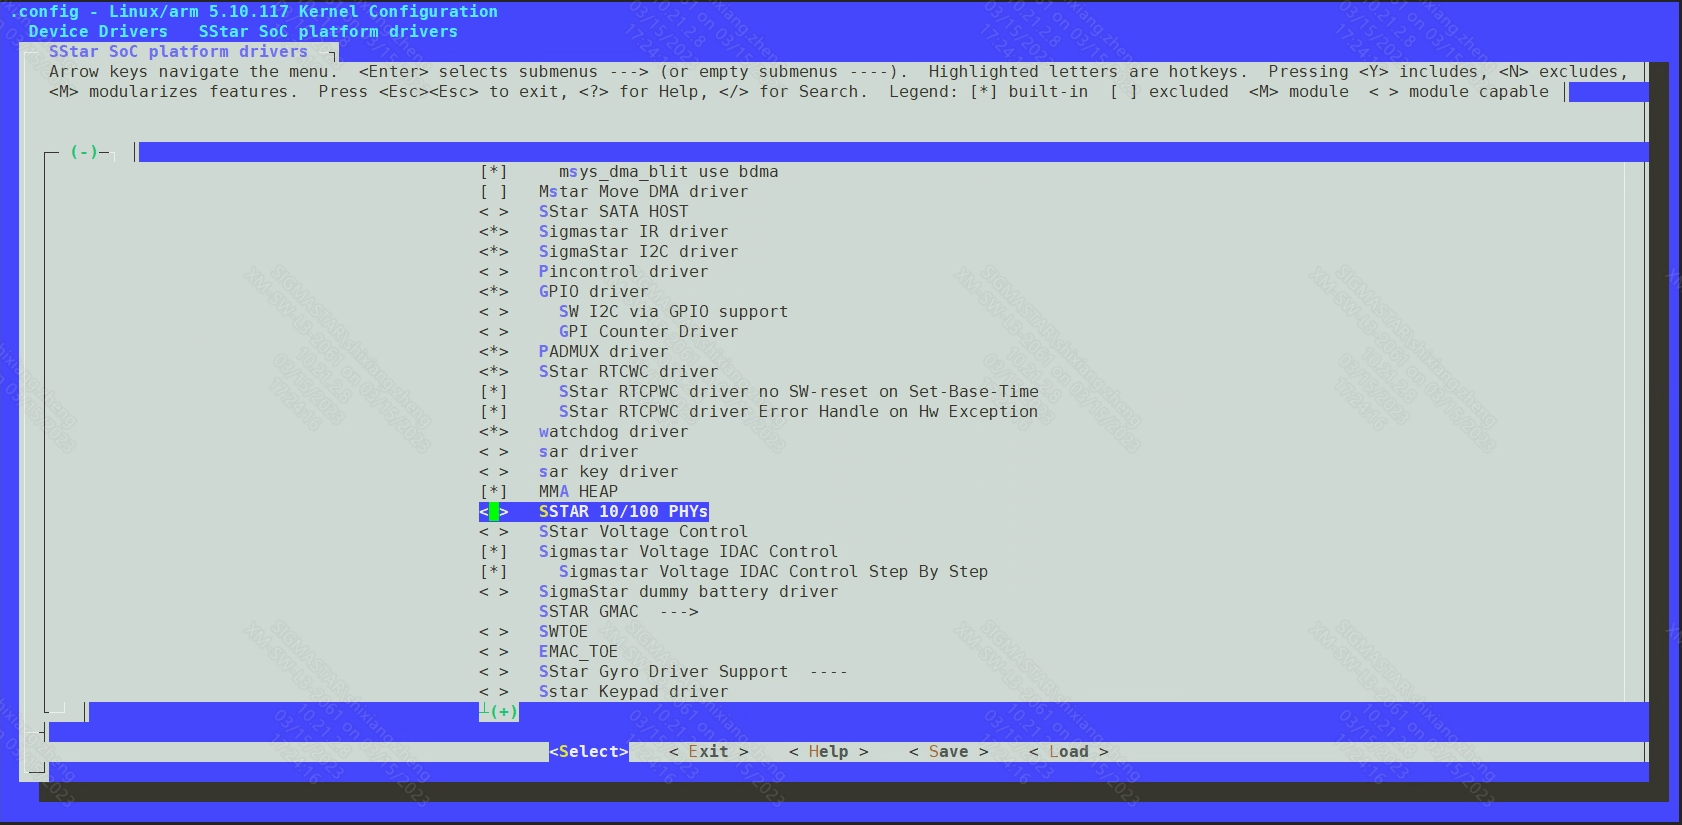Toggle SSTAR 10/100 PHYs green cursor
The width and height of the screenshot is (1682, 825).
click(x=494, y=512)
